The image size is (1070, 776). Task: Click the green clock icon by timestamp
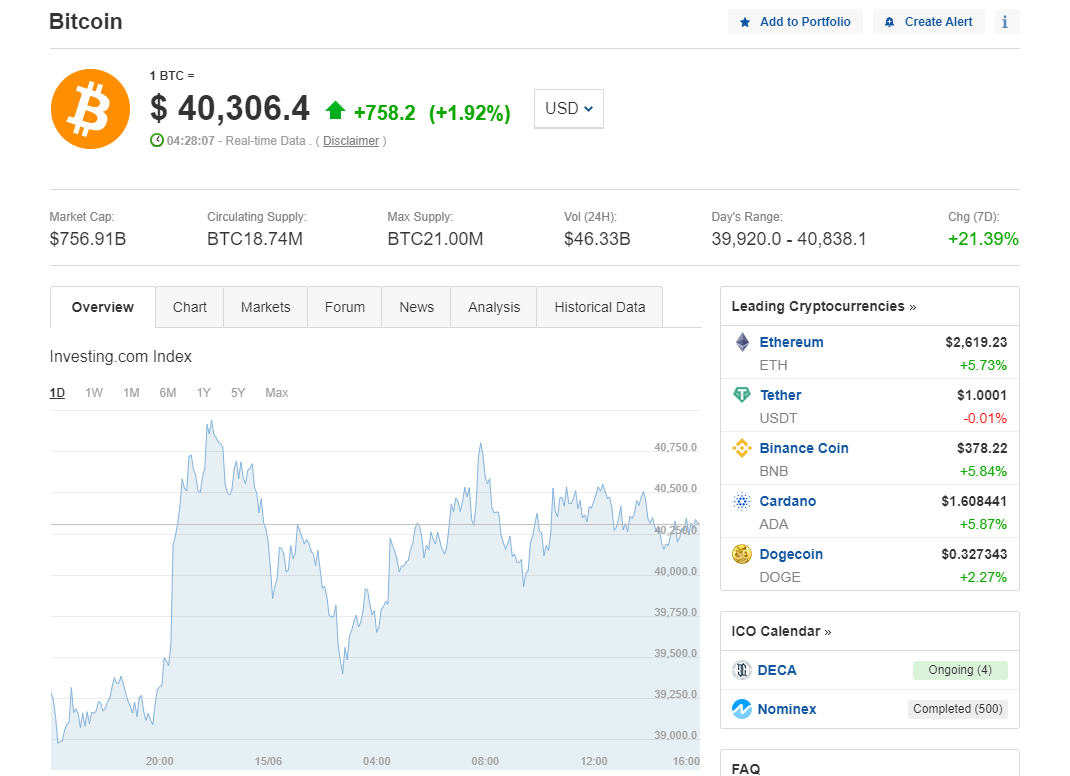click(157, 141)
